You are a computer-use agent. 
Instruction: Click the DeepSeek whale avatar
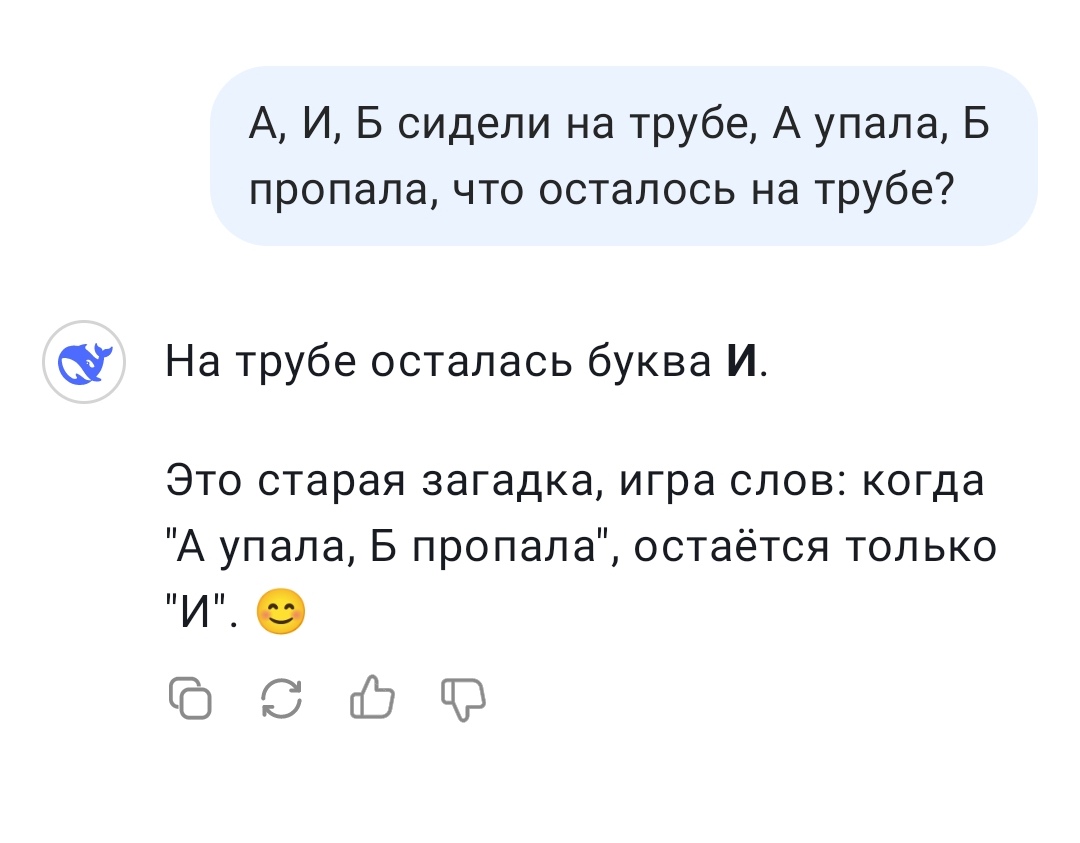click(84, 362)
